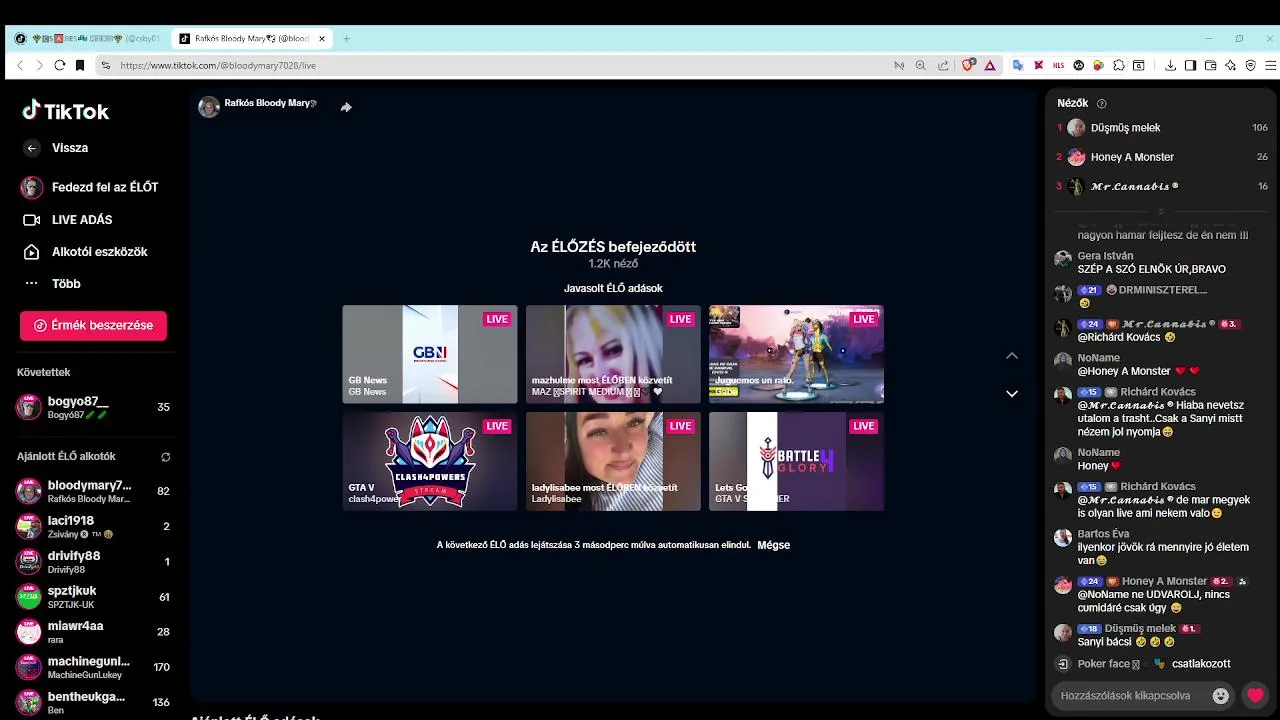This screenshot has height=720, width=1280.
Task: Go to next live with down chevron
Action: point(1012,394)
